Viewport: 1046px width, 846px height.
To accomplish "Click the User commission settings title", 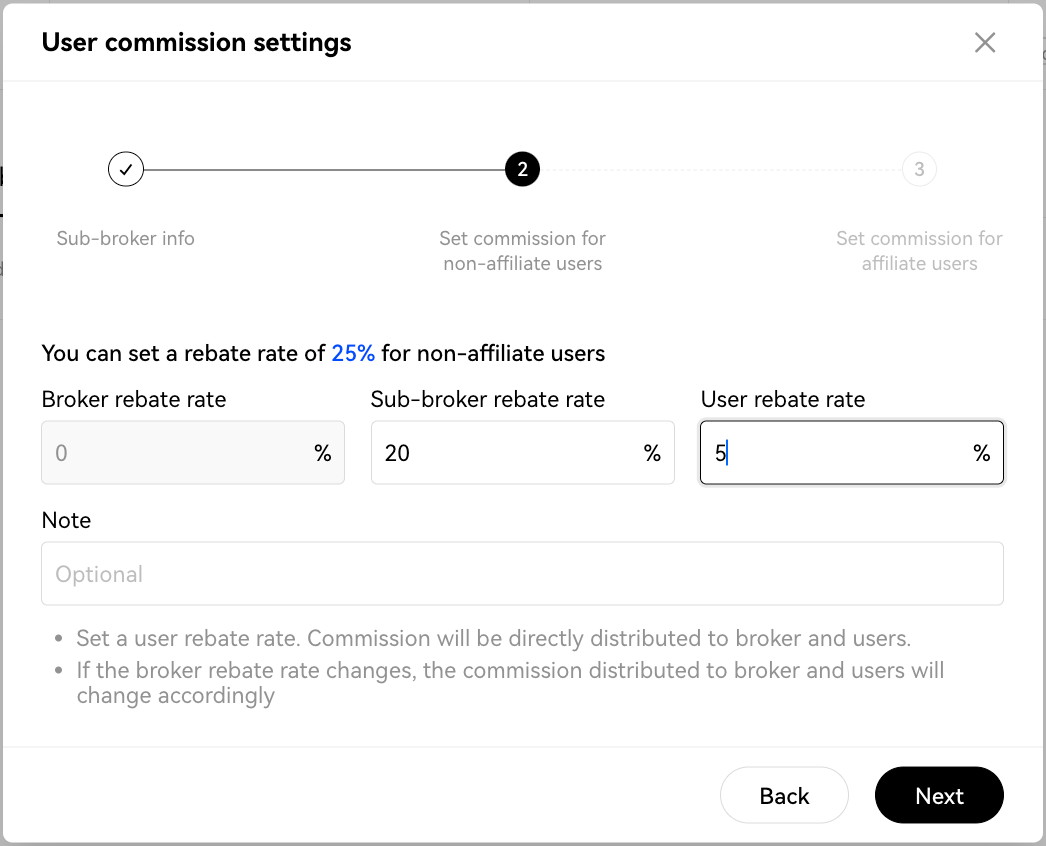I will tap(197, 43).
